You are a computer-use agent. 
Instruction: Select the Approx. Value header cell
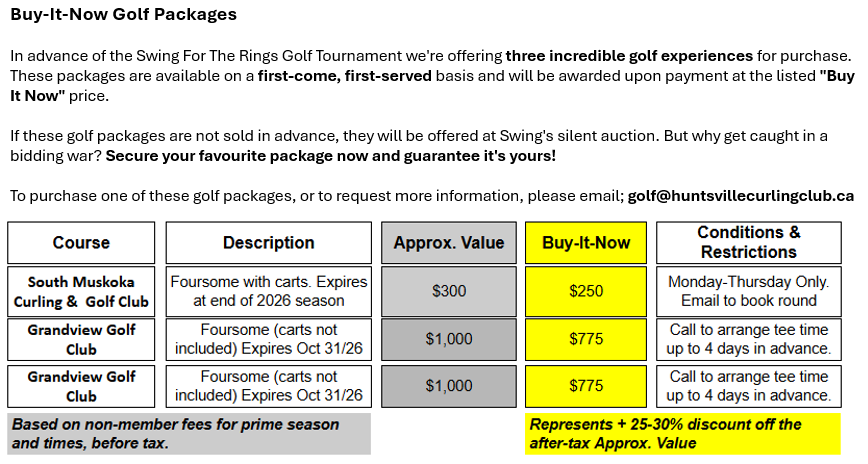(449, 243)
